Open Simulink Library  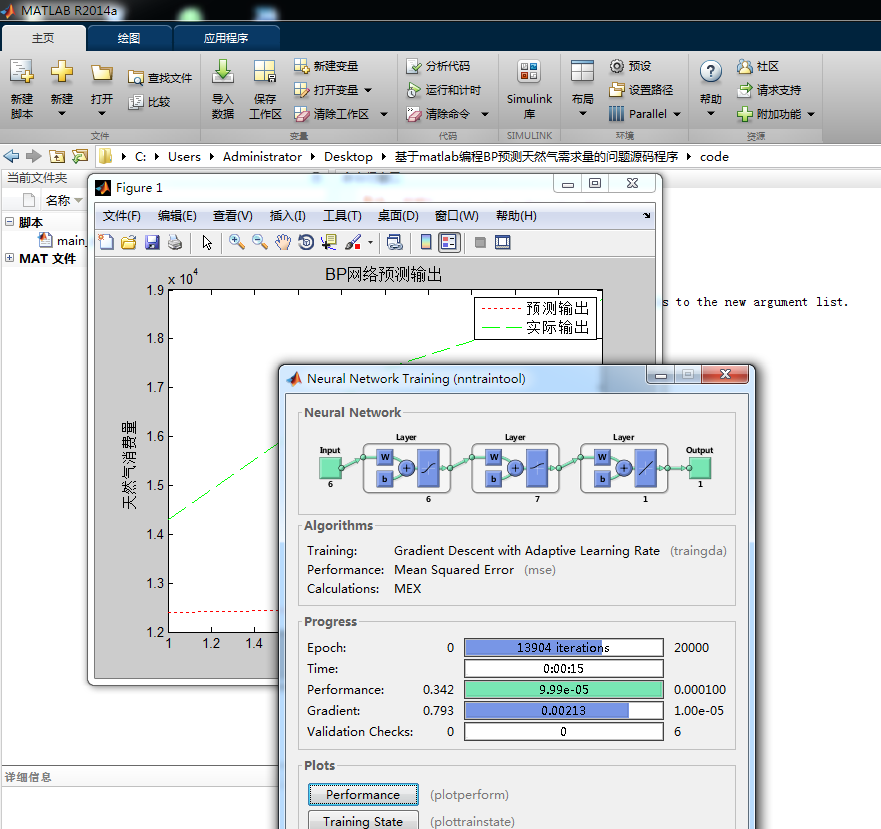[529, 89]
